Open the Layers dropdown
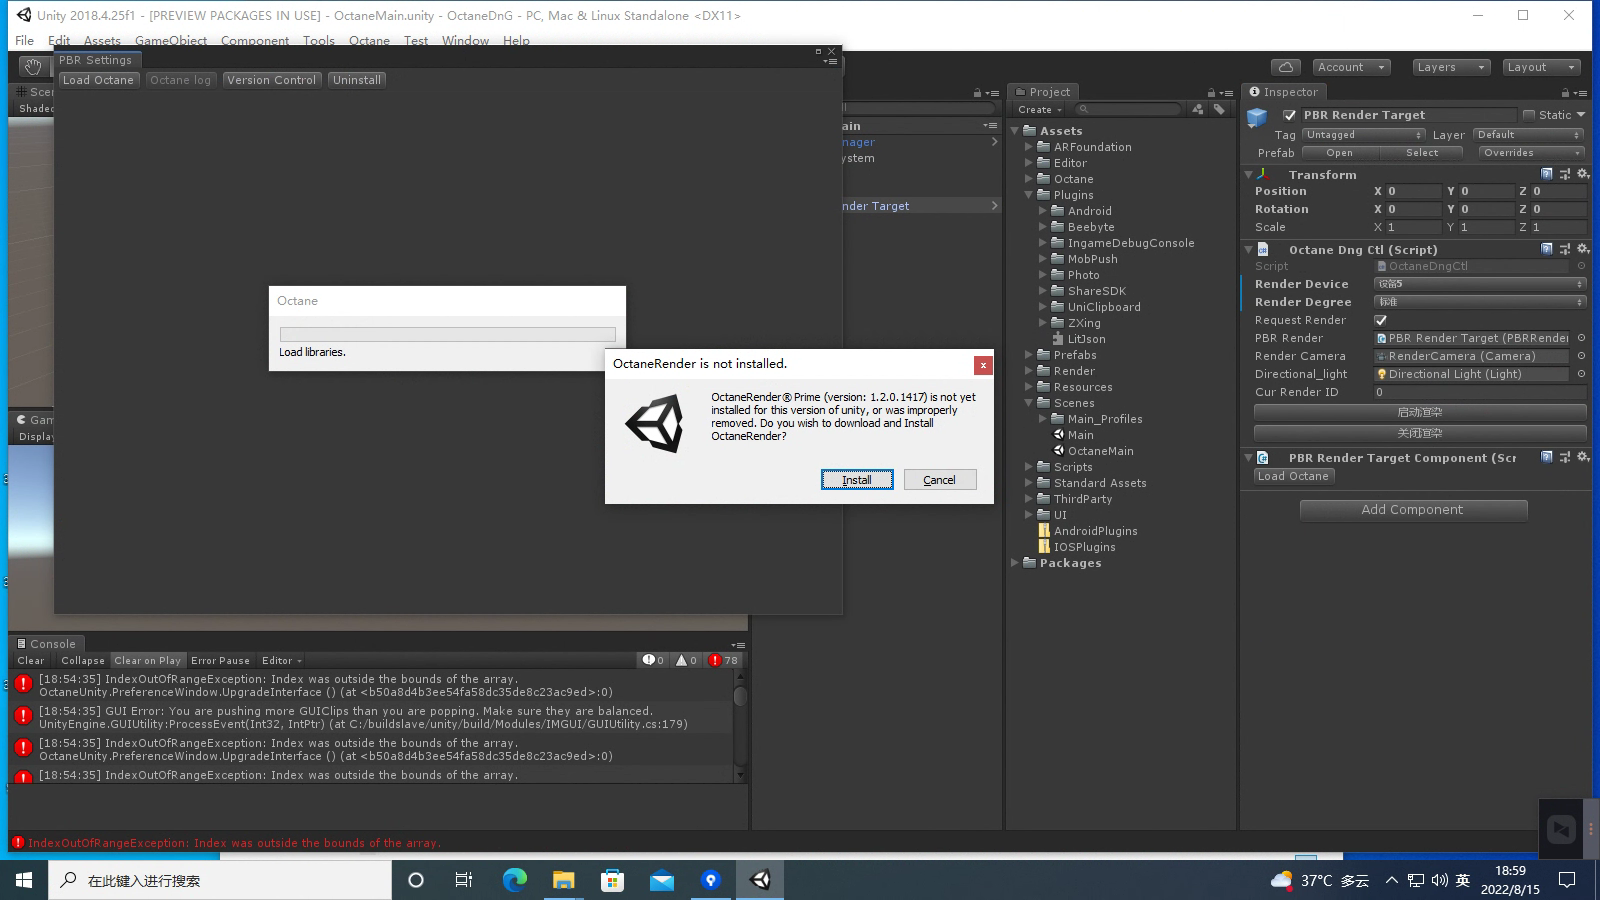The width and height of the screenshot is (1600, 900). coord(1452,67)
